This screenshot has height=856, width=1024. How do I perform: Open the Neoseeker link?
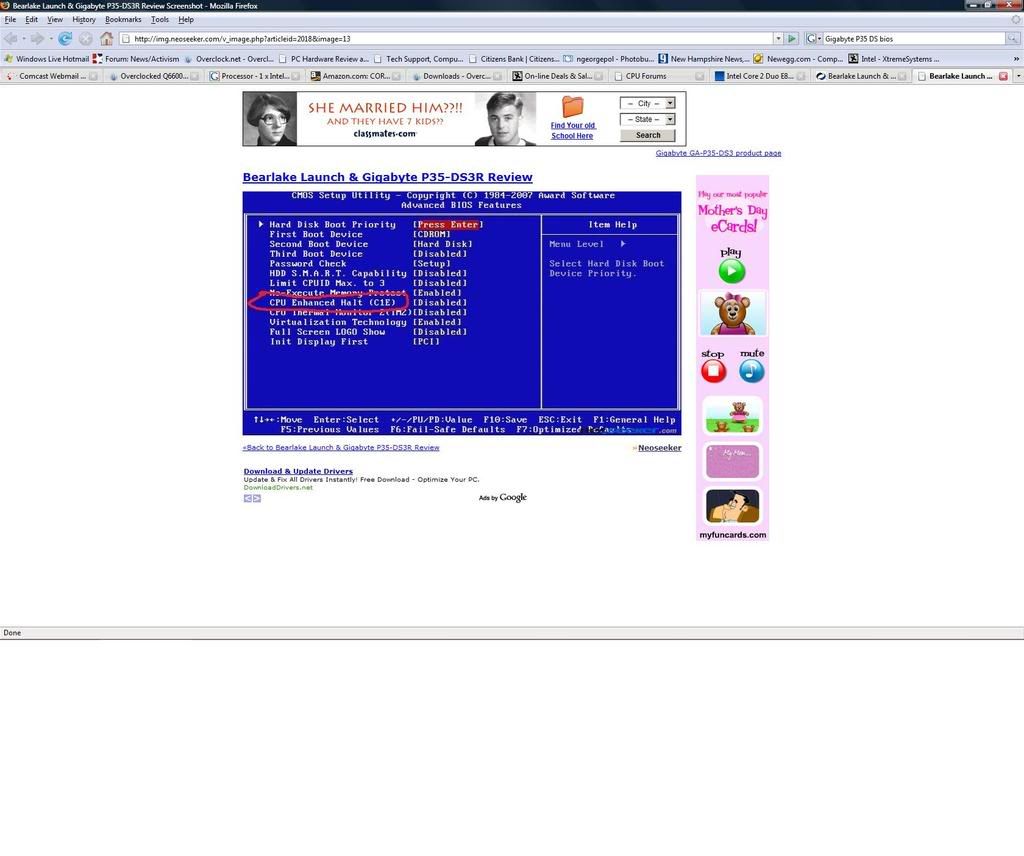pyautogui.click(x=659, y=448)
